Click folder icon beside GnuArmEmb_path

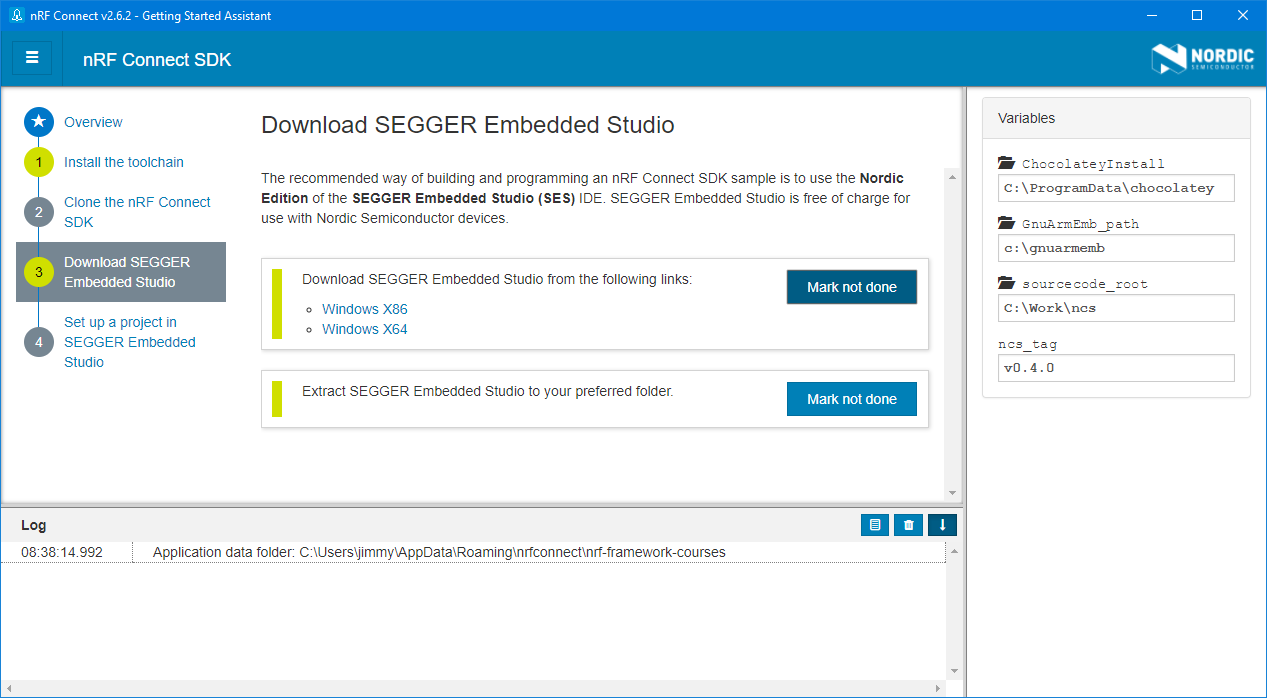pos(1006,224)
